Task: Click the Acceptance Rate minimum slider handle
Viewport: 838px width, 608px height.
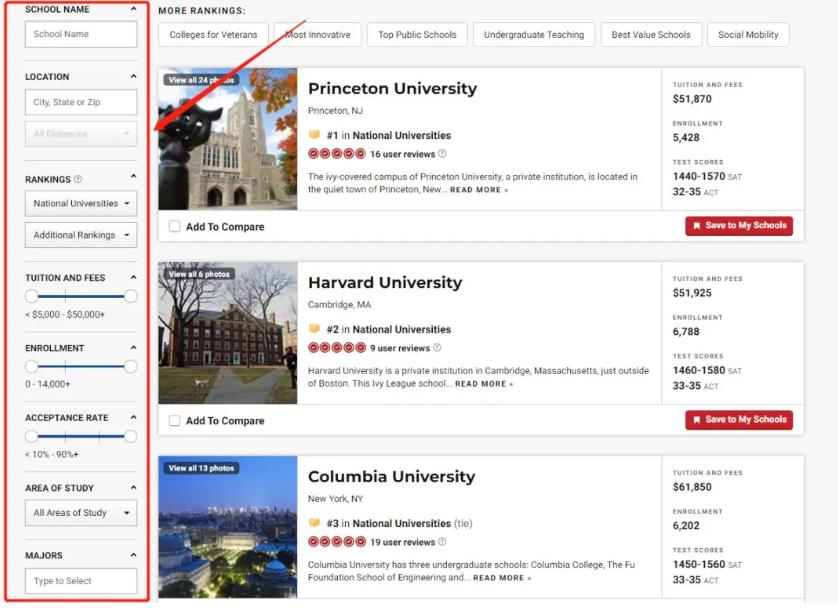Action: click(32, 436)
